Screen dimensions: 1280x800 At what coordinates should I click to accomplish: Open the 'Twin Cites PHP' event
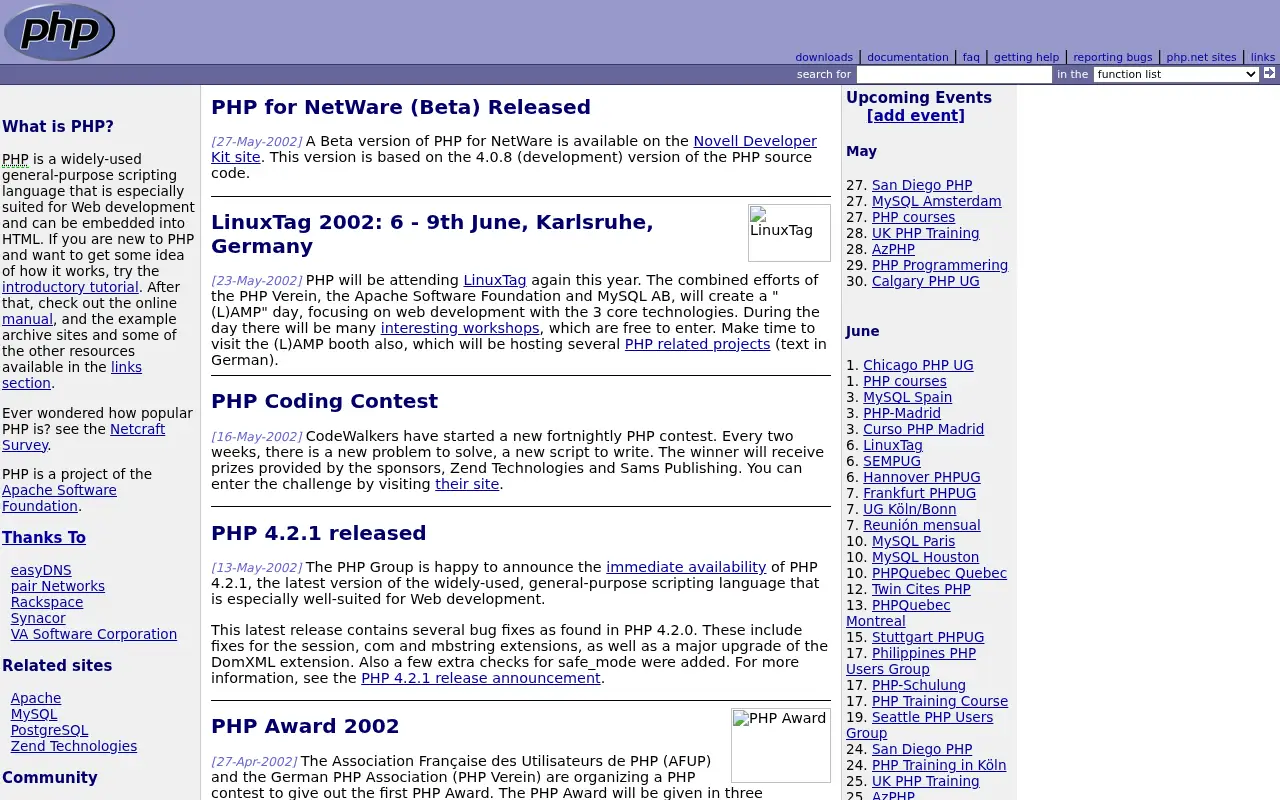921,589
